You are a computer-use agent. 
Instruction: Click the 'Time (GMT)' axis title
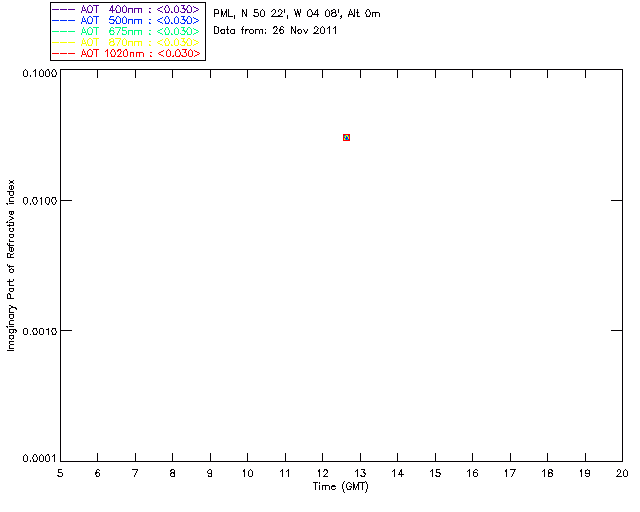(340, 487)
